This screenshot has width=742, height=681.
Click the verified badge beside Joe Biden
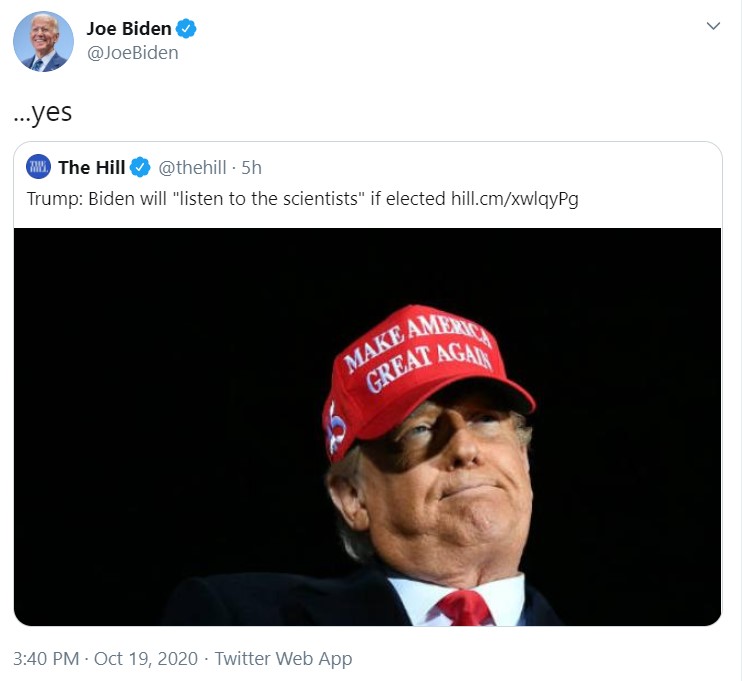coord(186,29)
